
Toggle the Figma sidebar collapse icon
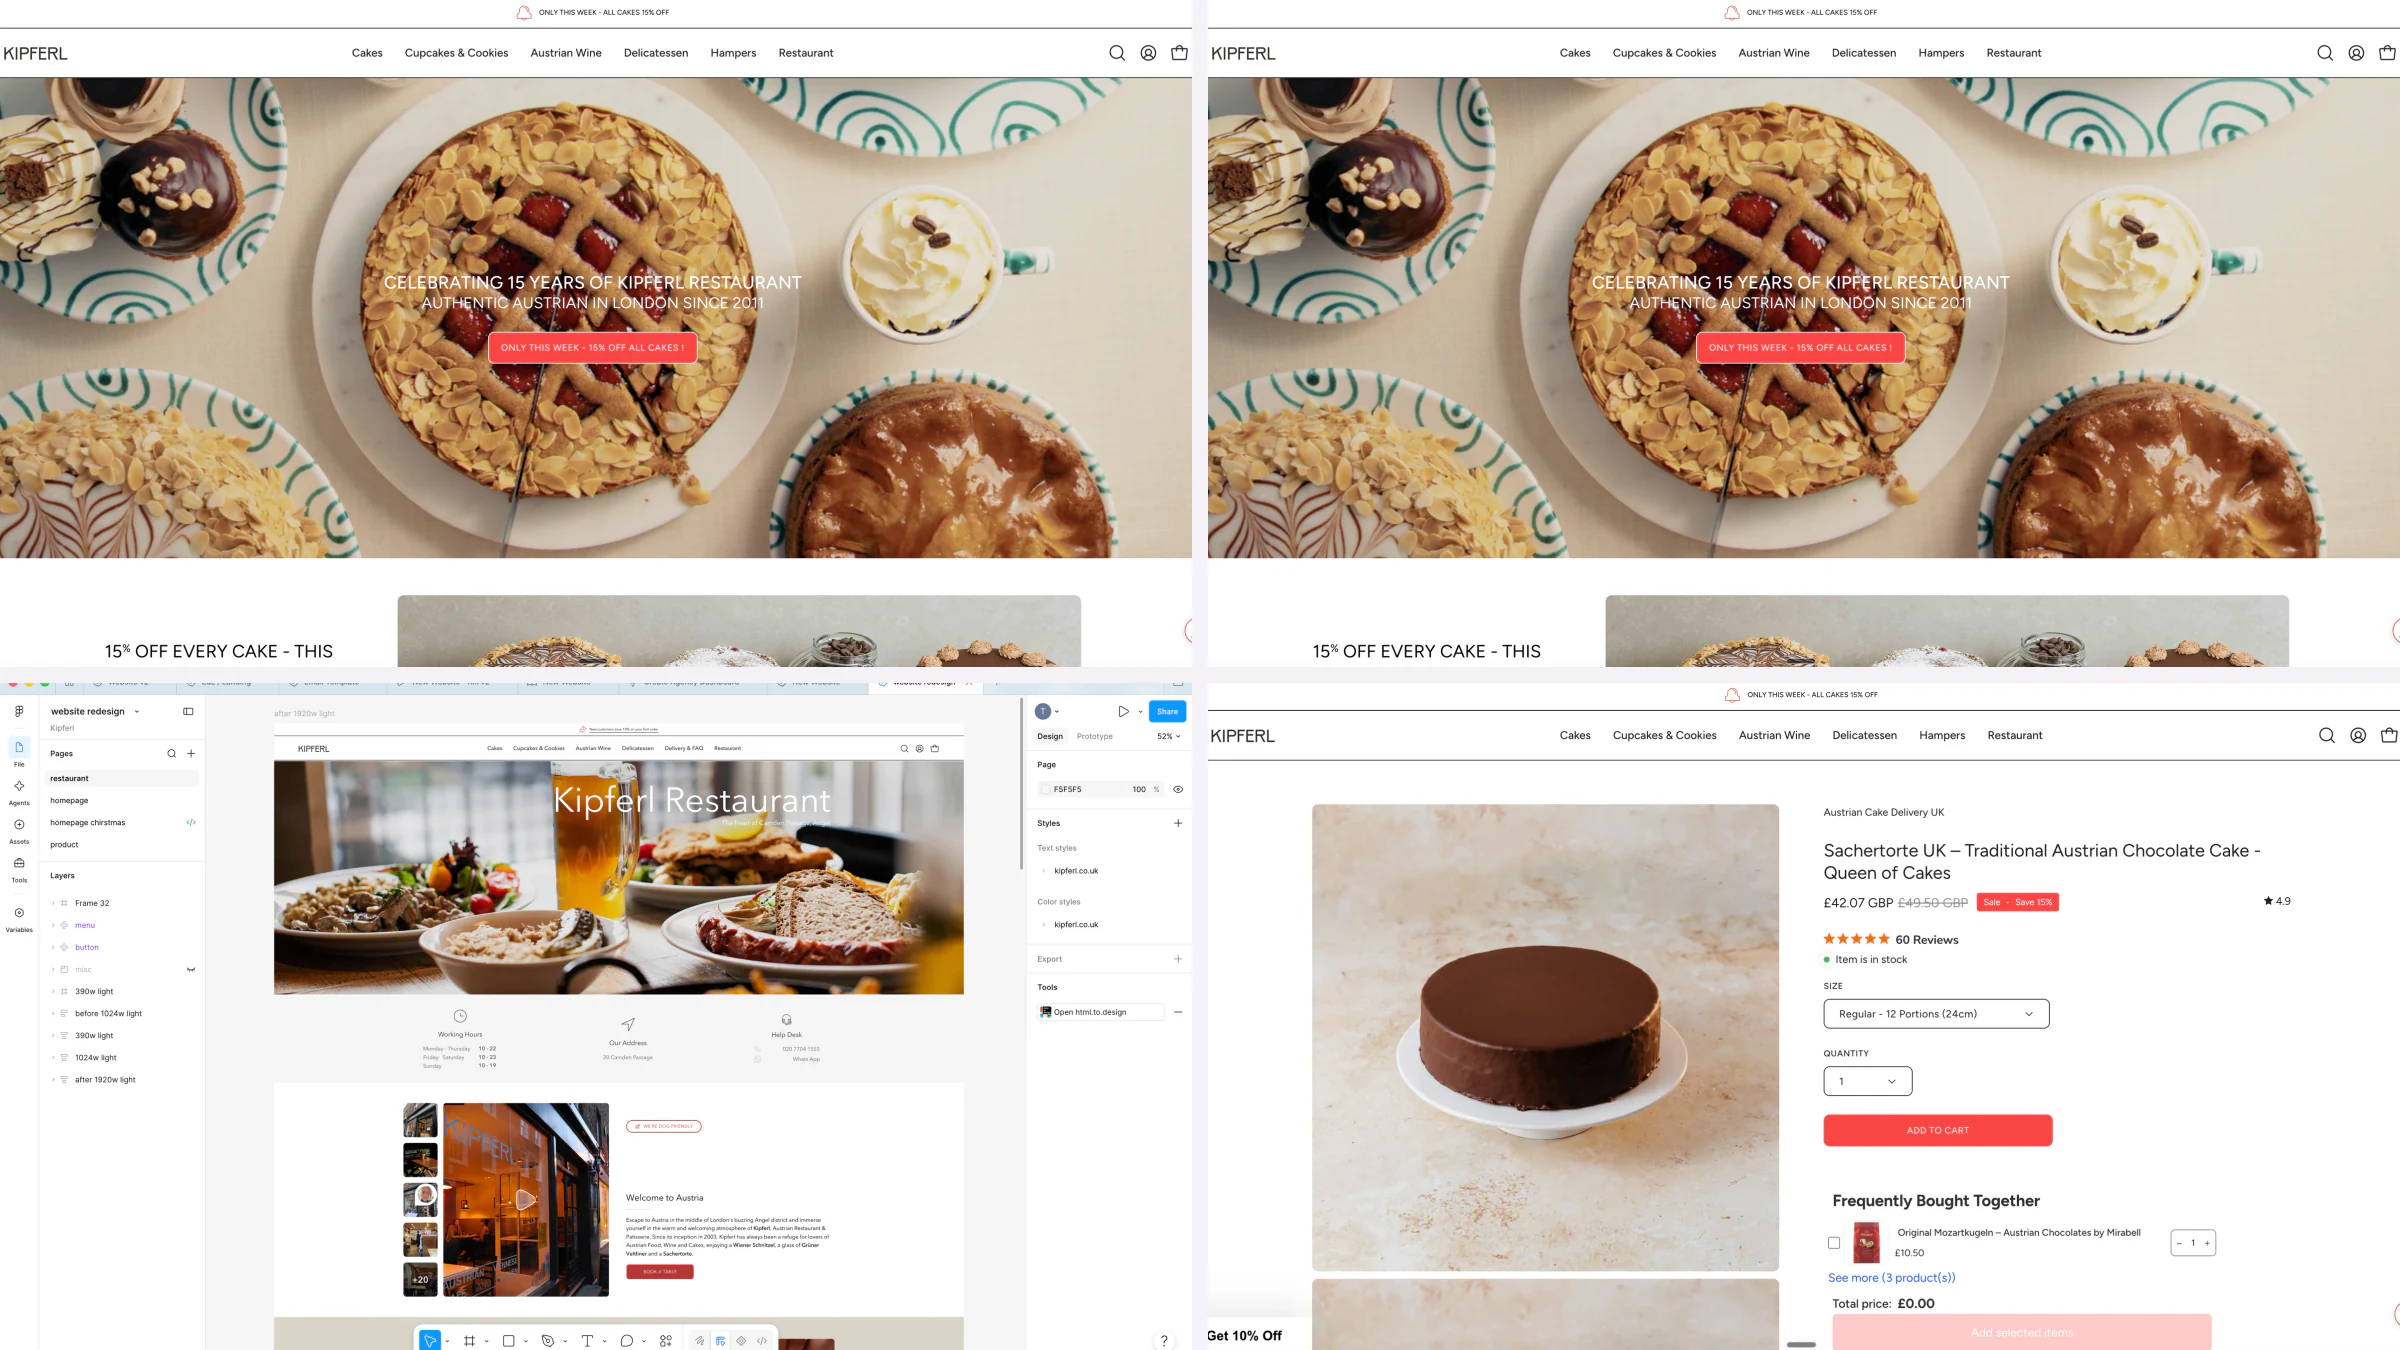tap(188, 711)
